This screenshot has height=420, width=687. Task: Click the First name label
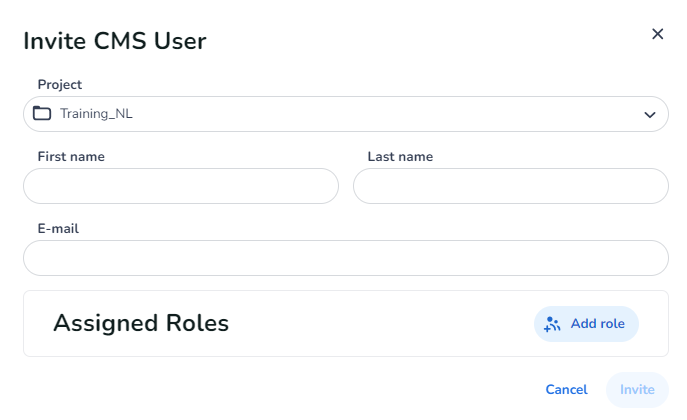pos(71,157)
